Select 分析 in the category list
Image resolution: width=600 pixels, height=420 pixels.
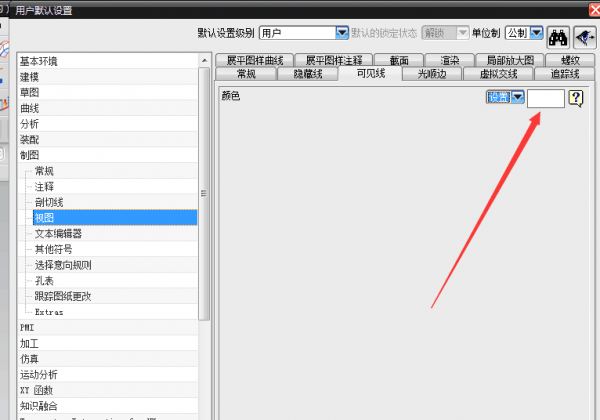click(x=108, y=124)
